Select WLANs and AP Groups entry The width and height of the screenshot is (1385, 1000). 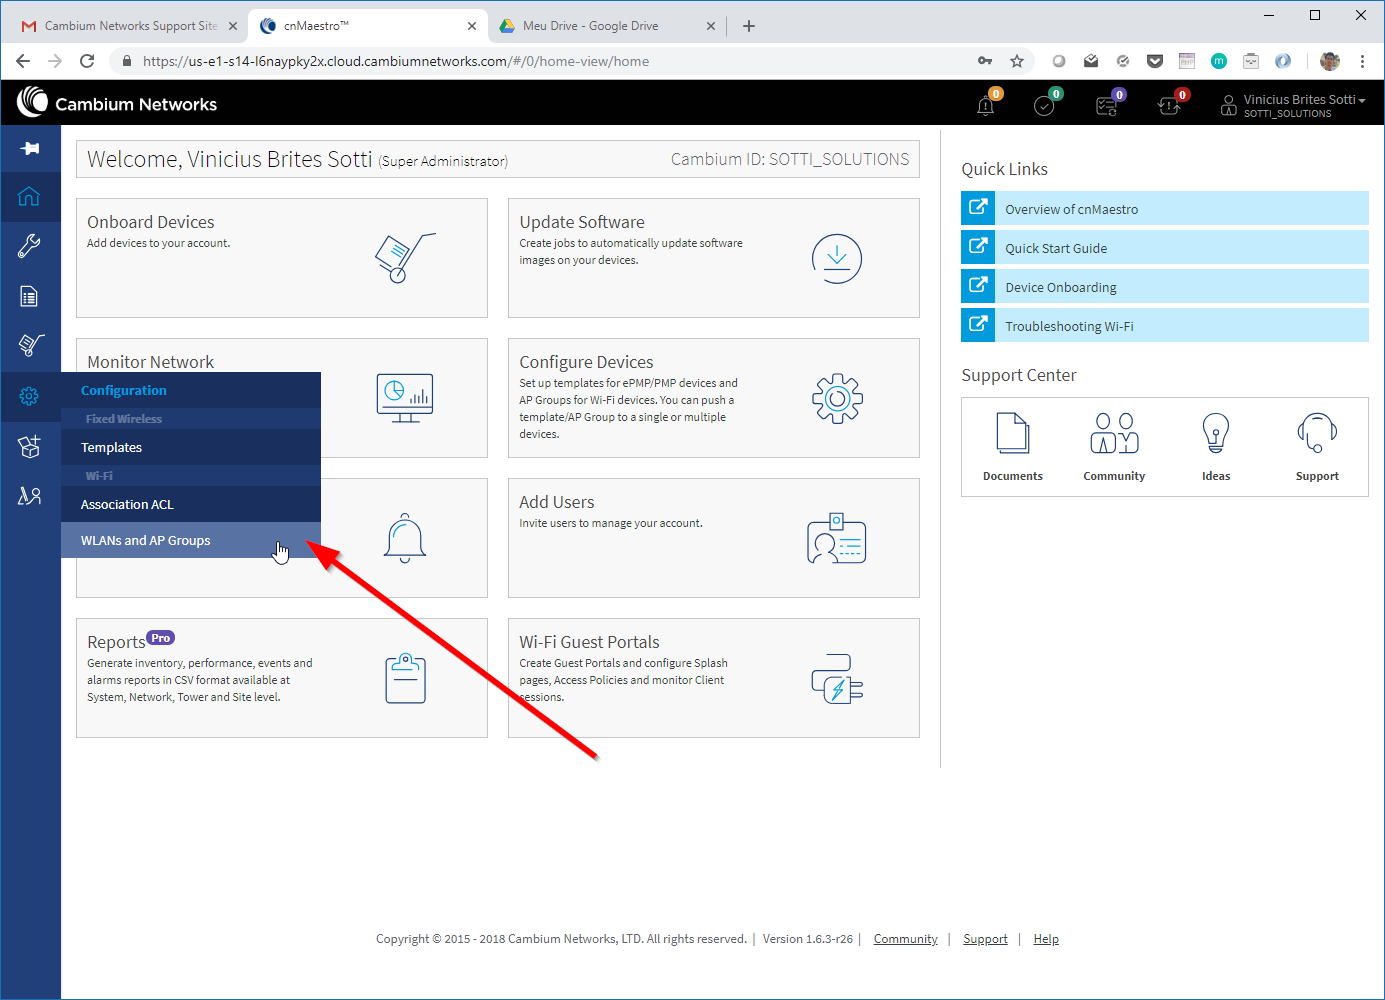pos(191,540)
